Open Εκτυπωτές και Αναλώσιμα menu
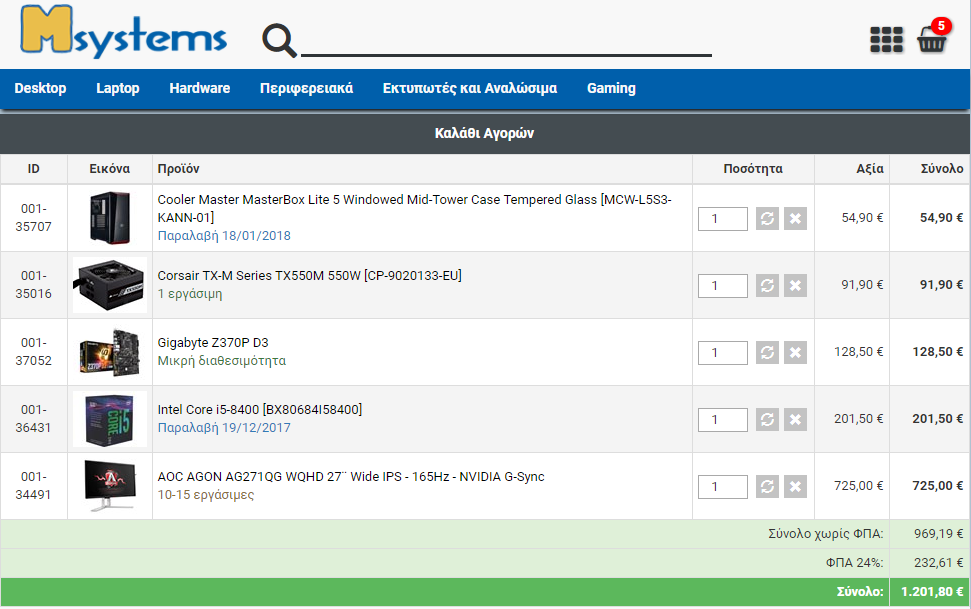The height and width of the screenshot is (609, 971). coord(470,88)
